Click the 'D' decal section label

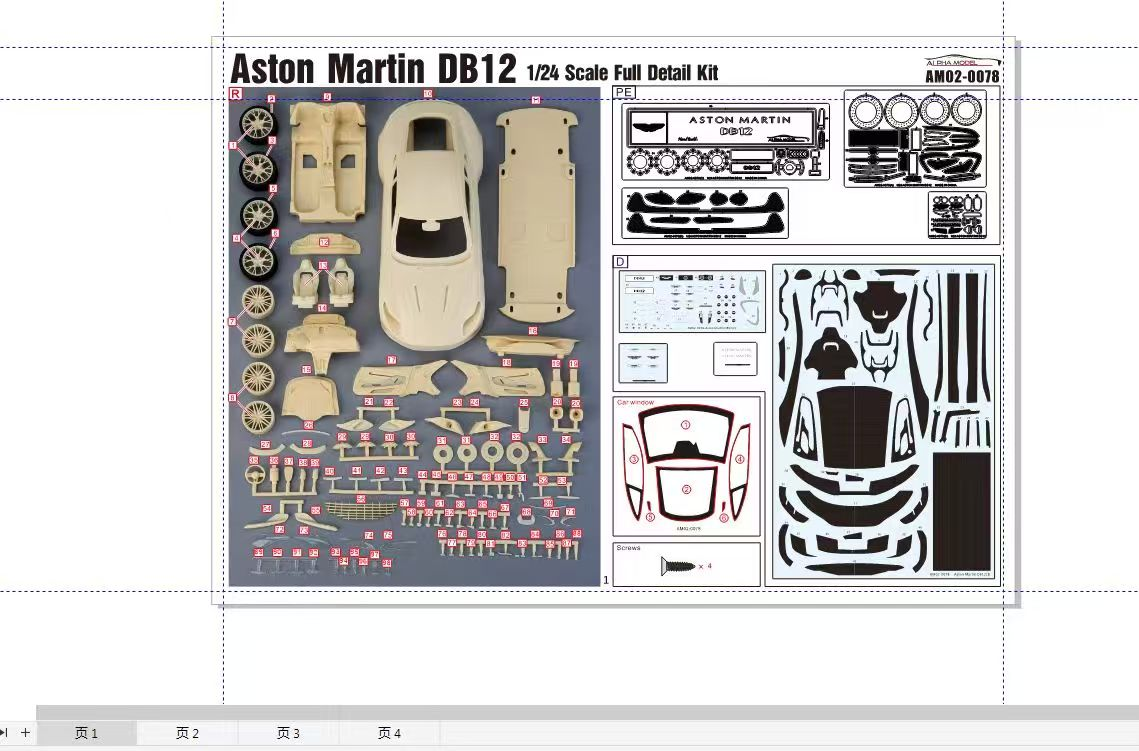click(620, 261)
